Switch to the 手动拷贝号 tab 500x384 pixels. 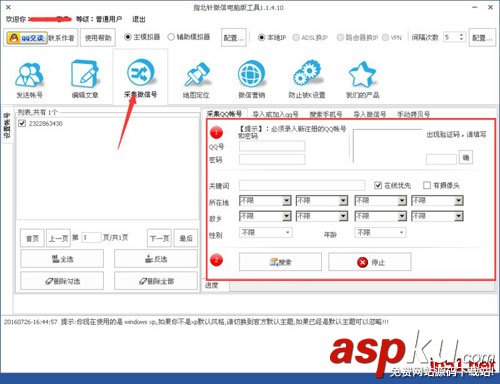[x=413, y=114]
